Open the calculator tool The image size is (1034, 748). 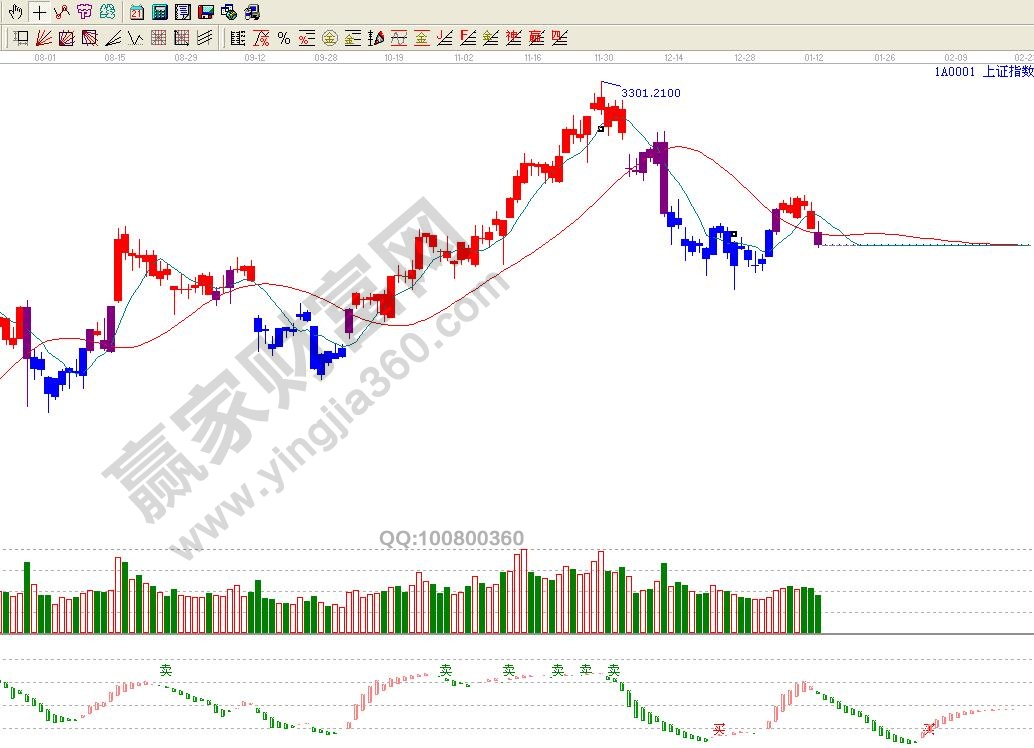[160, 12]
